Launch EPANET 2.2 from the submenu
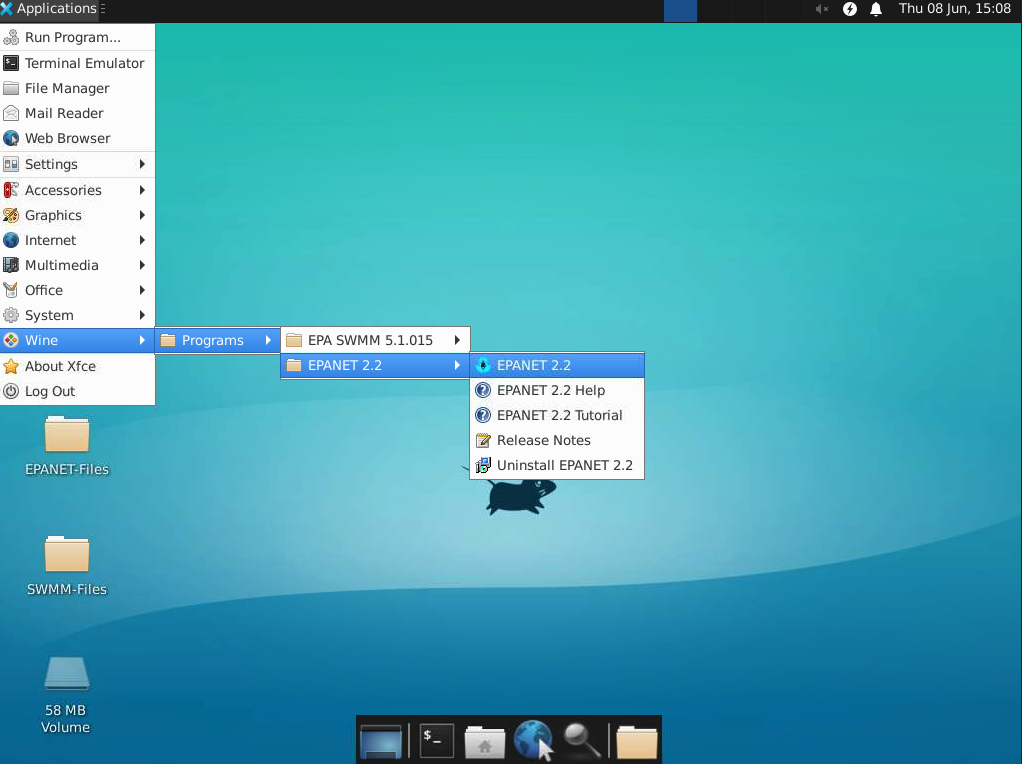 tap(557, 365)
